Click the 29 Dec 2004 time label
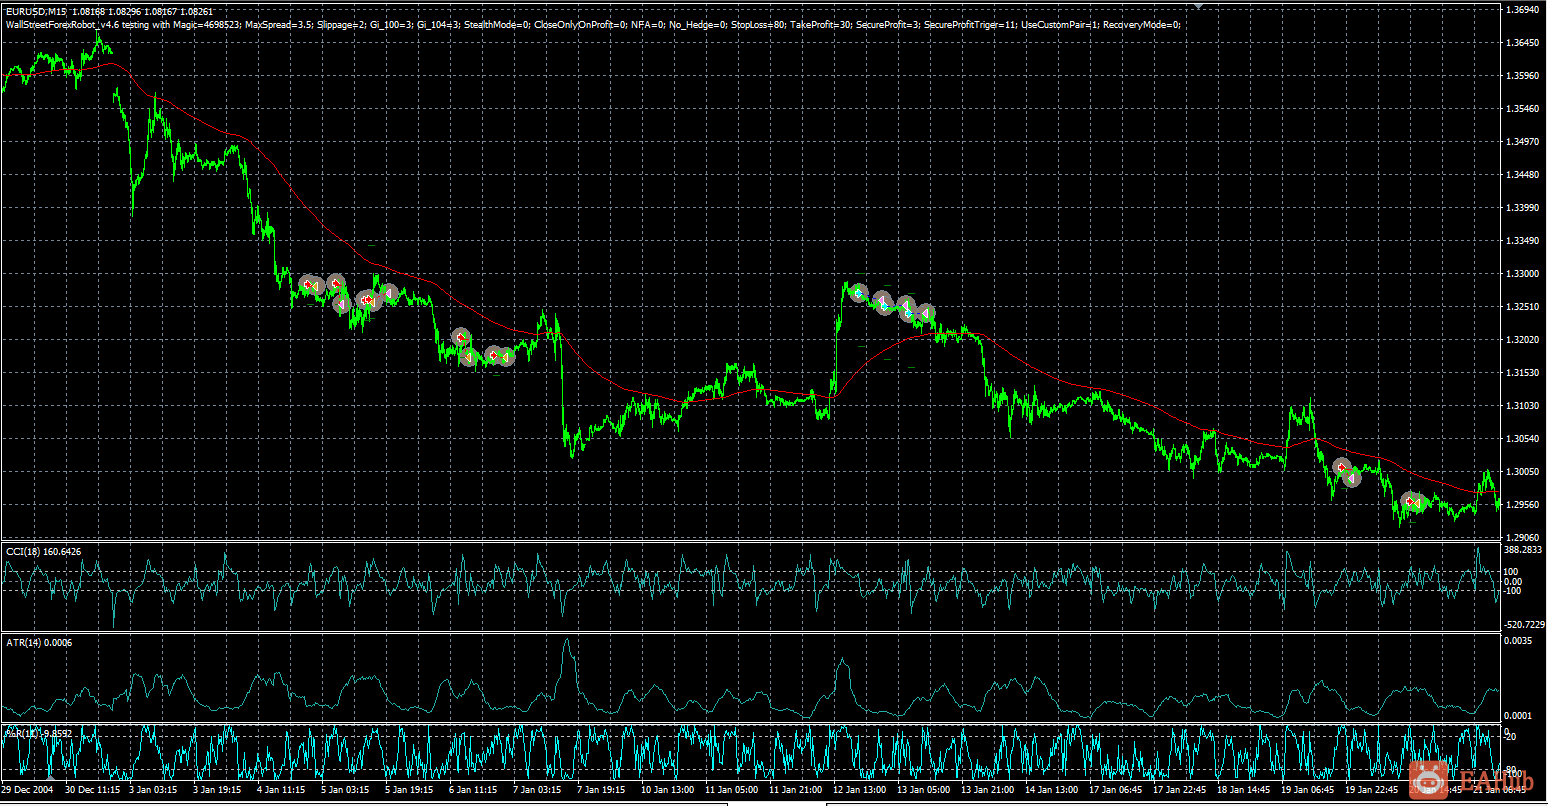The width and height of the screenshot is (1548, 806). click(27, 789)
